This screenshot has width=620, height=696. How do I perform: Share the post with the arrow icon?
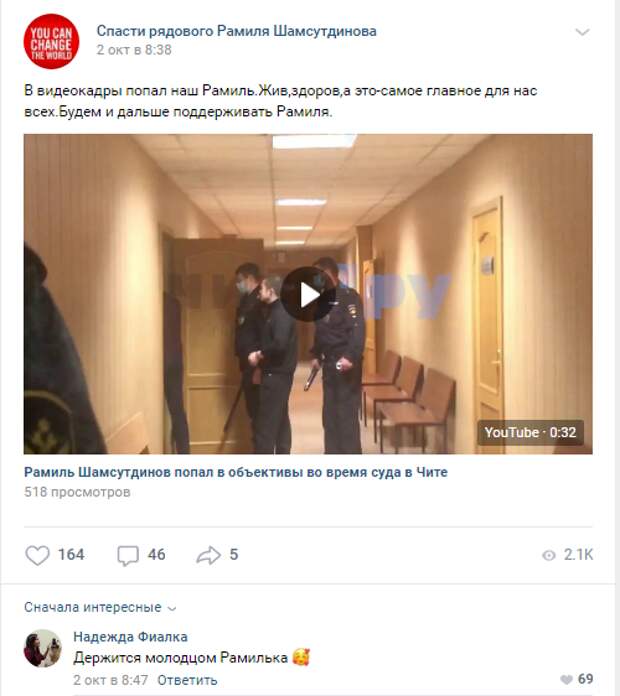[x=208, y=555]
